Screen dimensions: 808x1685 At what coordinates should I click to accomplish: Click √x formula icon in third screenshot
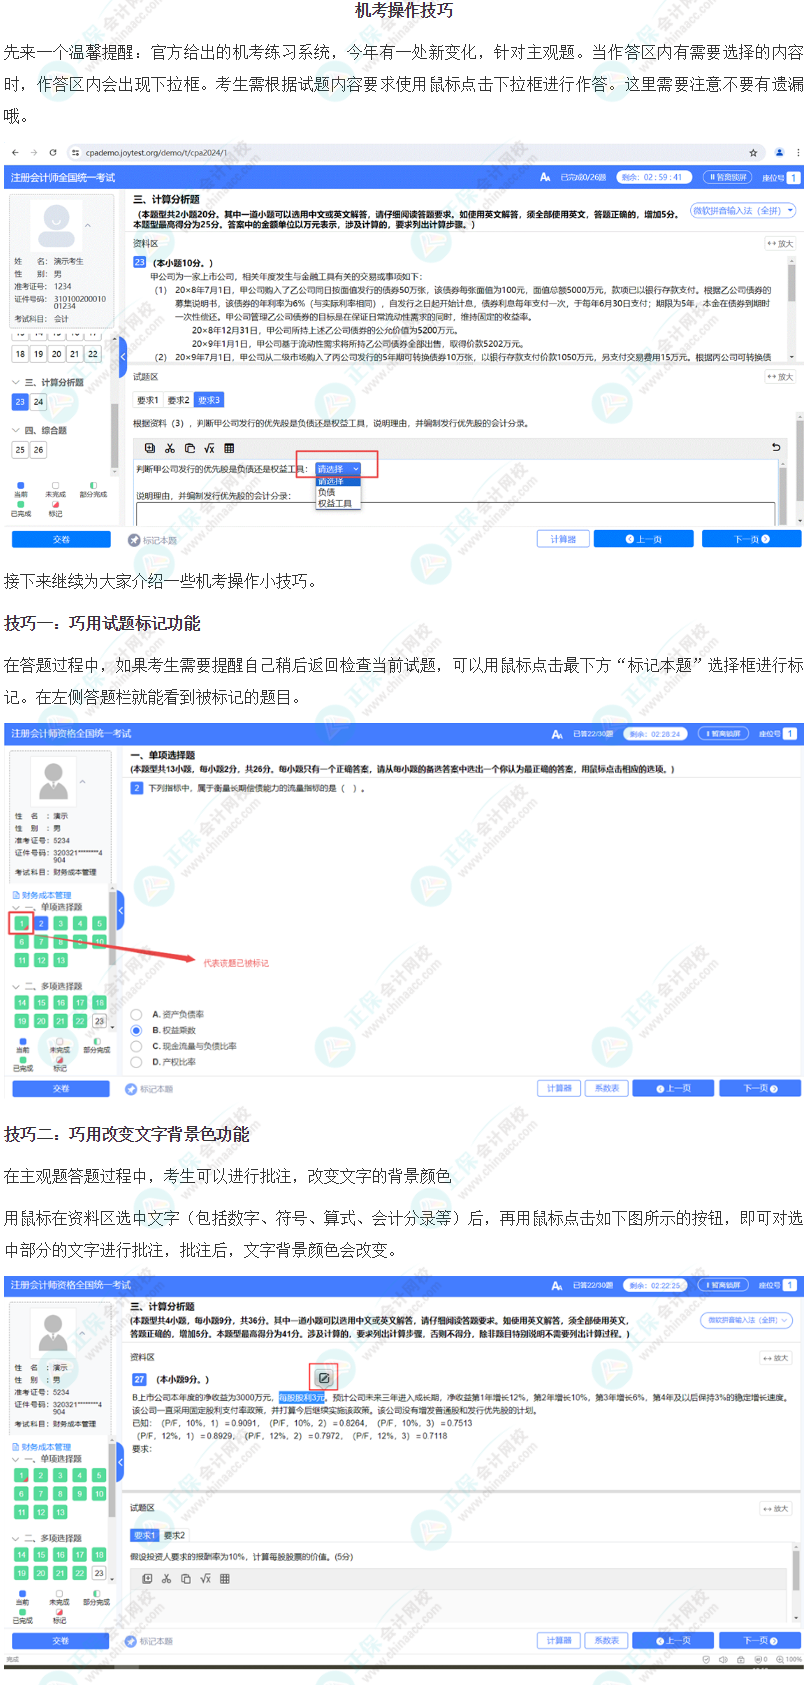point(206,1579)
